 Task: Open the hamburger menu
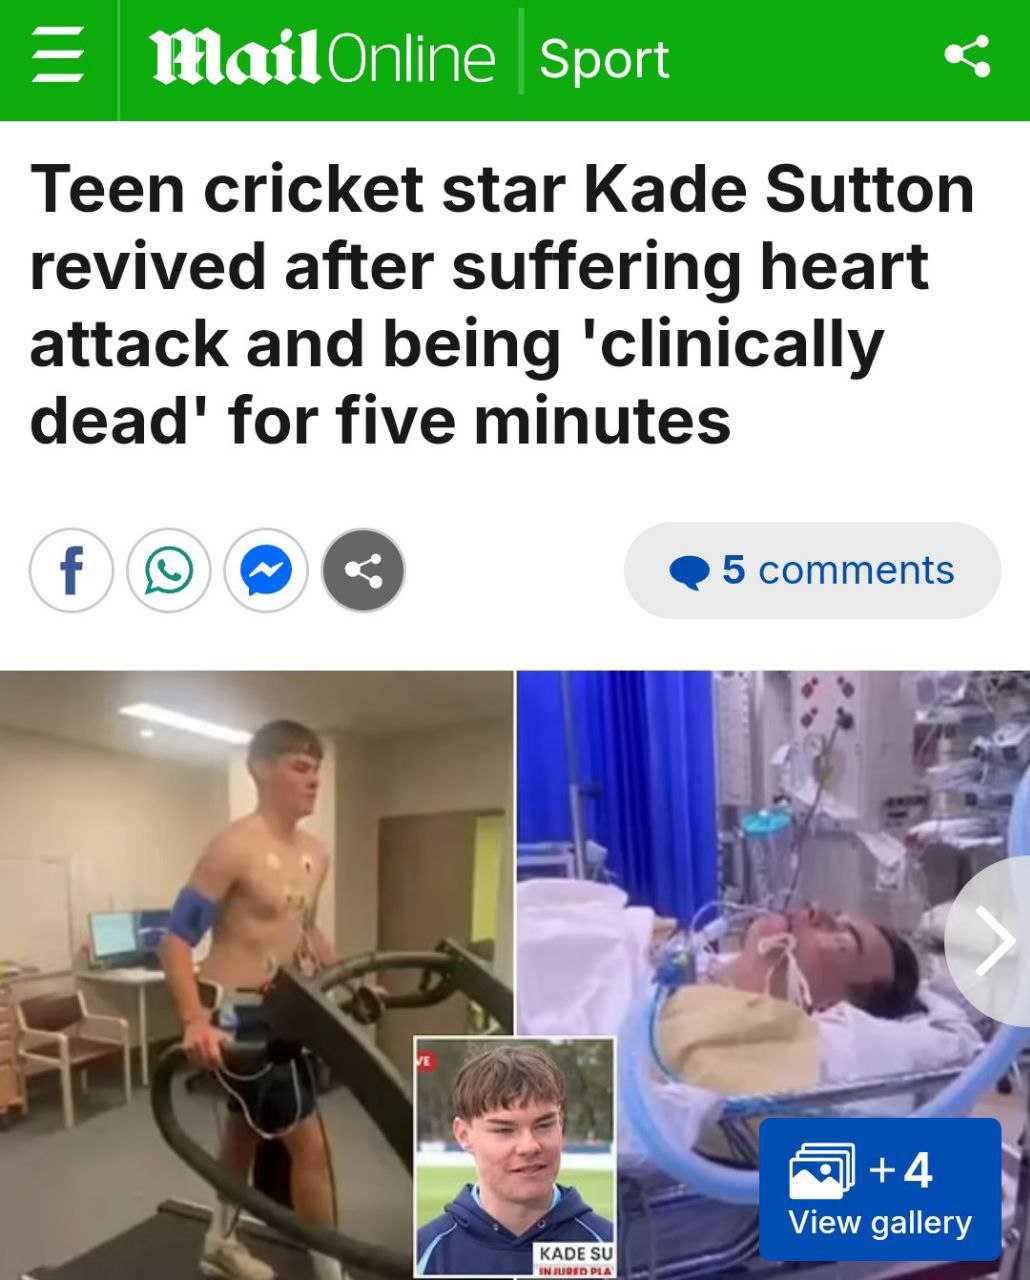tap(57, 57)
